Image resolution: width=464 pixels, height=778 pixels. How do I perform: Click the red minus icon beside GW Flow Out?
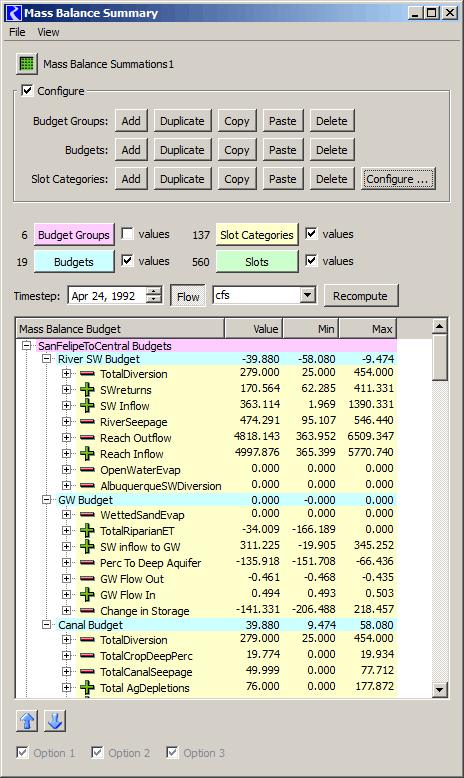(87, 579)
